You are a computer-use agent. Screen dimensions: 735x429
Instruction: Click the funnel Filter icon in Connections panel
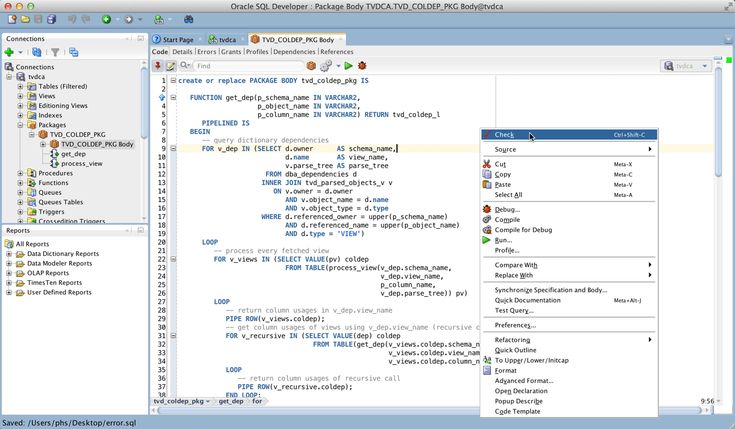click(x=55, y=52)
